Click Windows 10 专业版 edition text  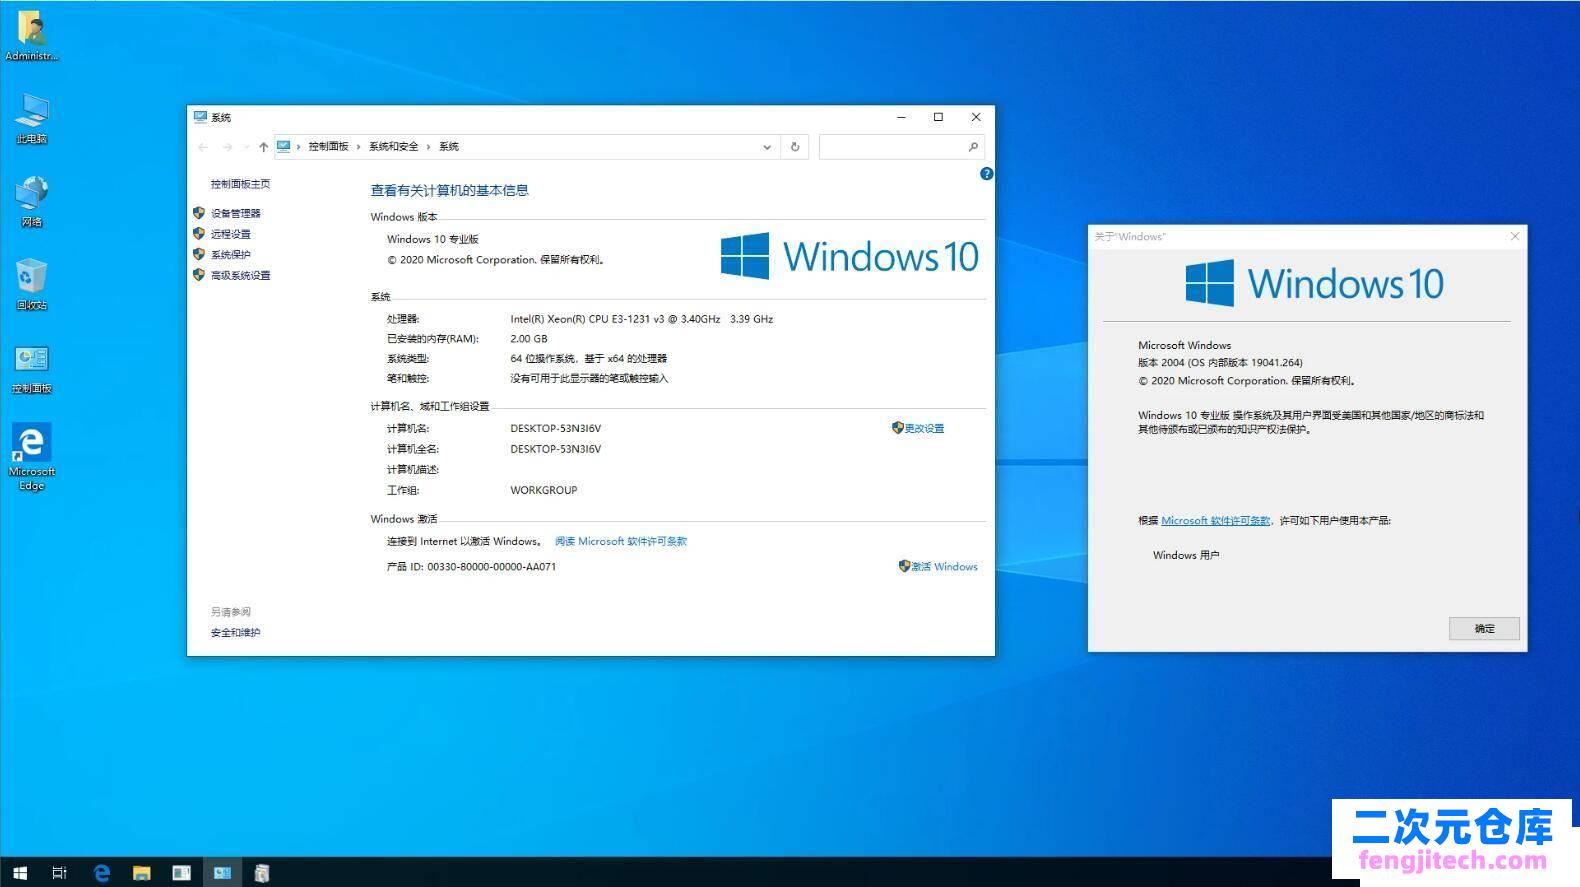coord(433,239)
